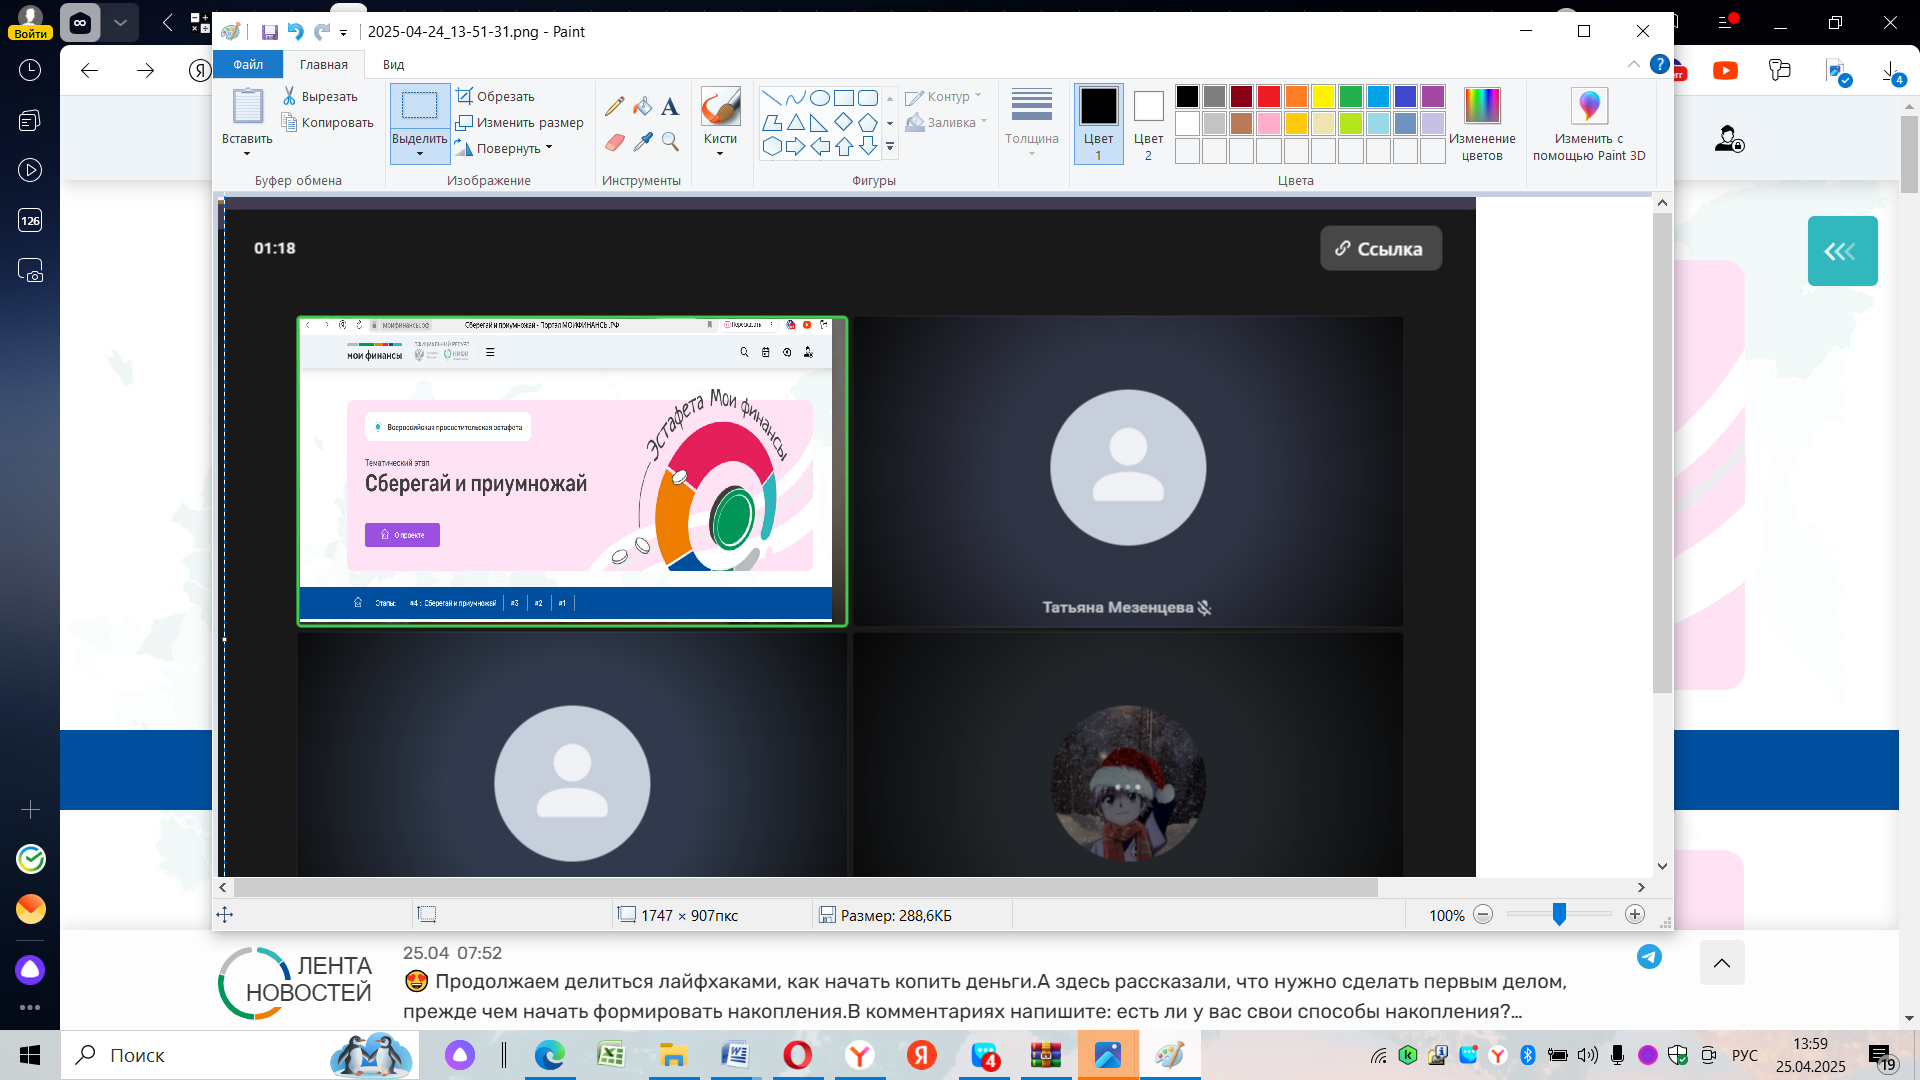1920x1080 pixels.
Task: Click the teal double-arrow button in browser
Action: click(x=1842, y=251)
